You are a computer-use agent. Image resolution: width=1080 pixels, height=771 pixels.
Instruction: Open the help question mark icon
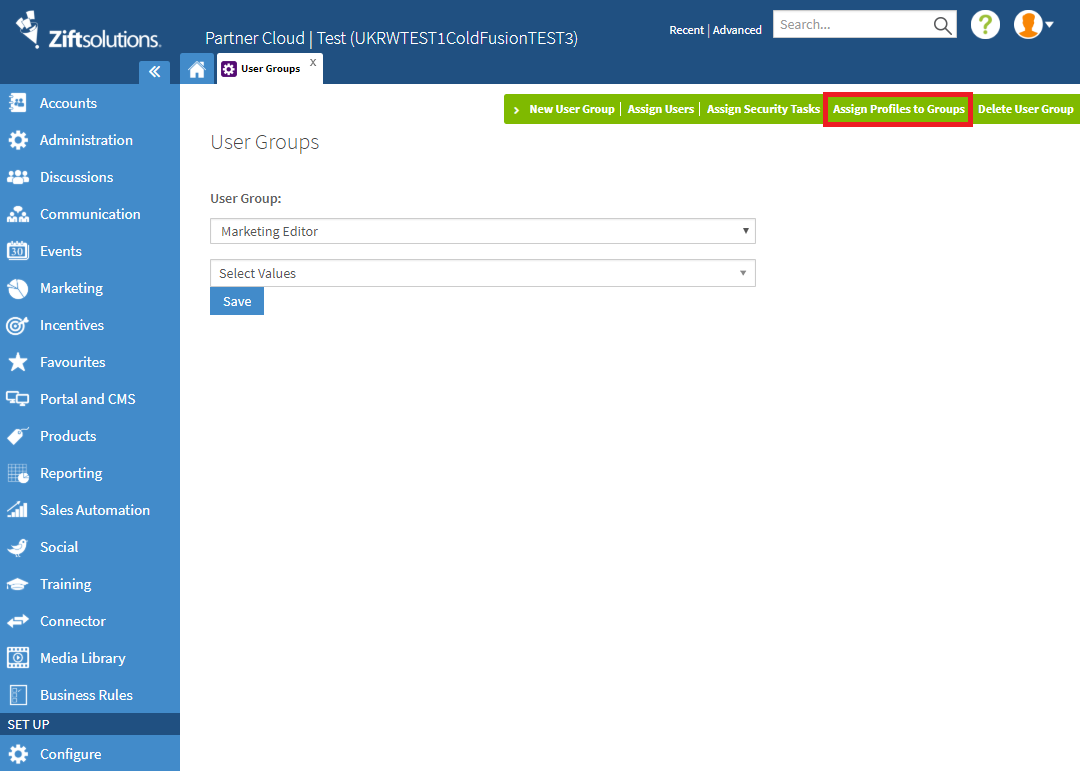pyautogui.click(x=985, y=25)
